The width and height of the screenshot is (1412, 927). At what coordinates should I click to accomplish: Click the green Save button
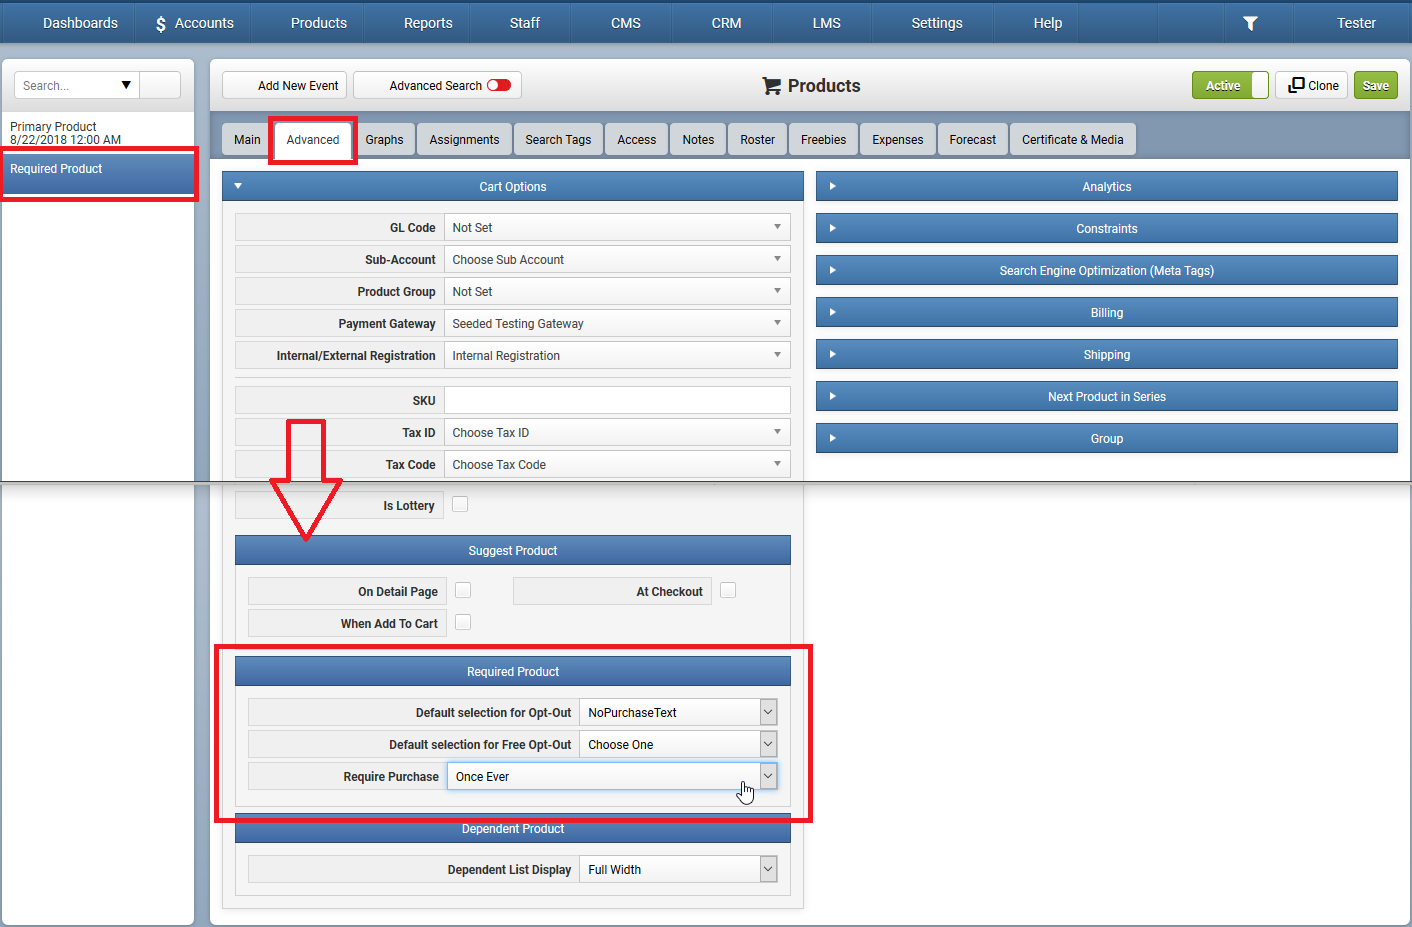[x=1376, y=85]
